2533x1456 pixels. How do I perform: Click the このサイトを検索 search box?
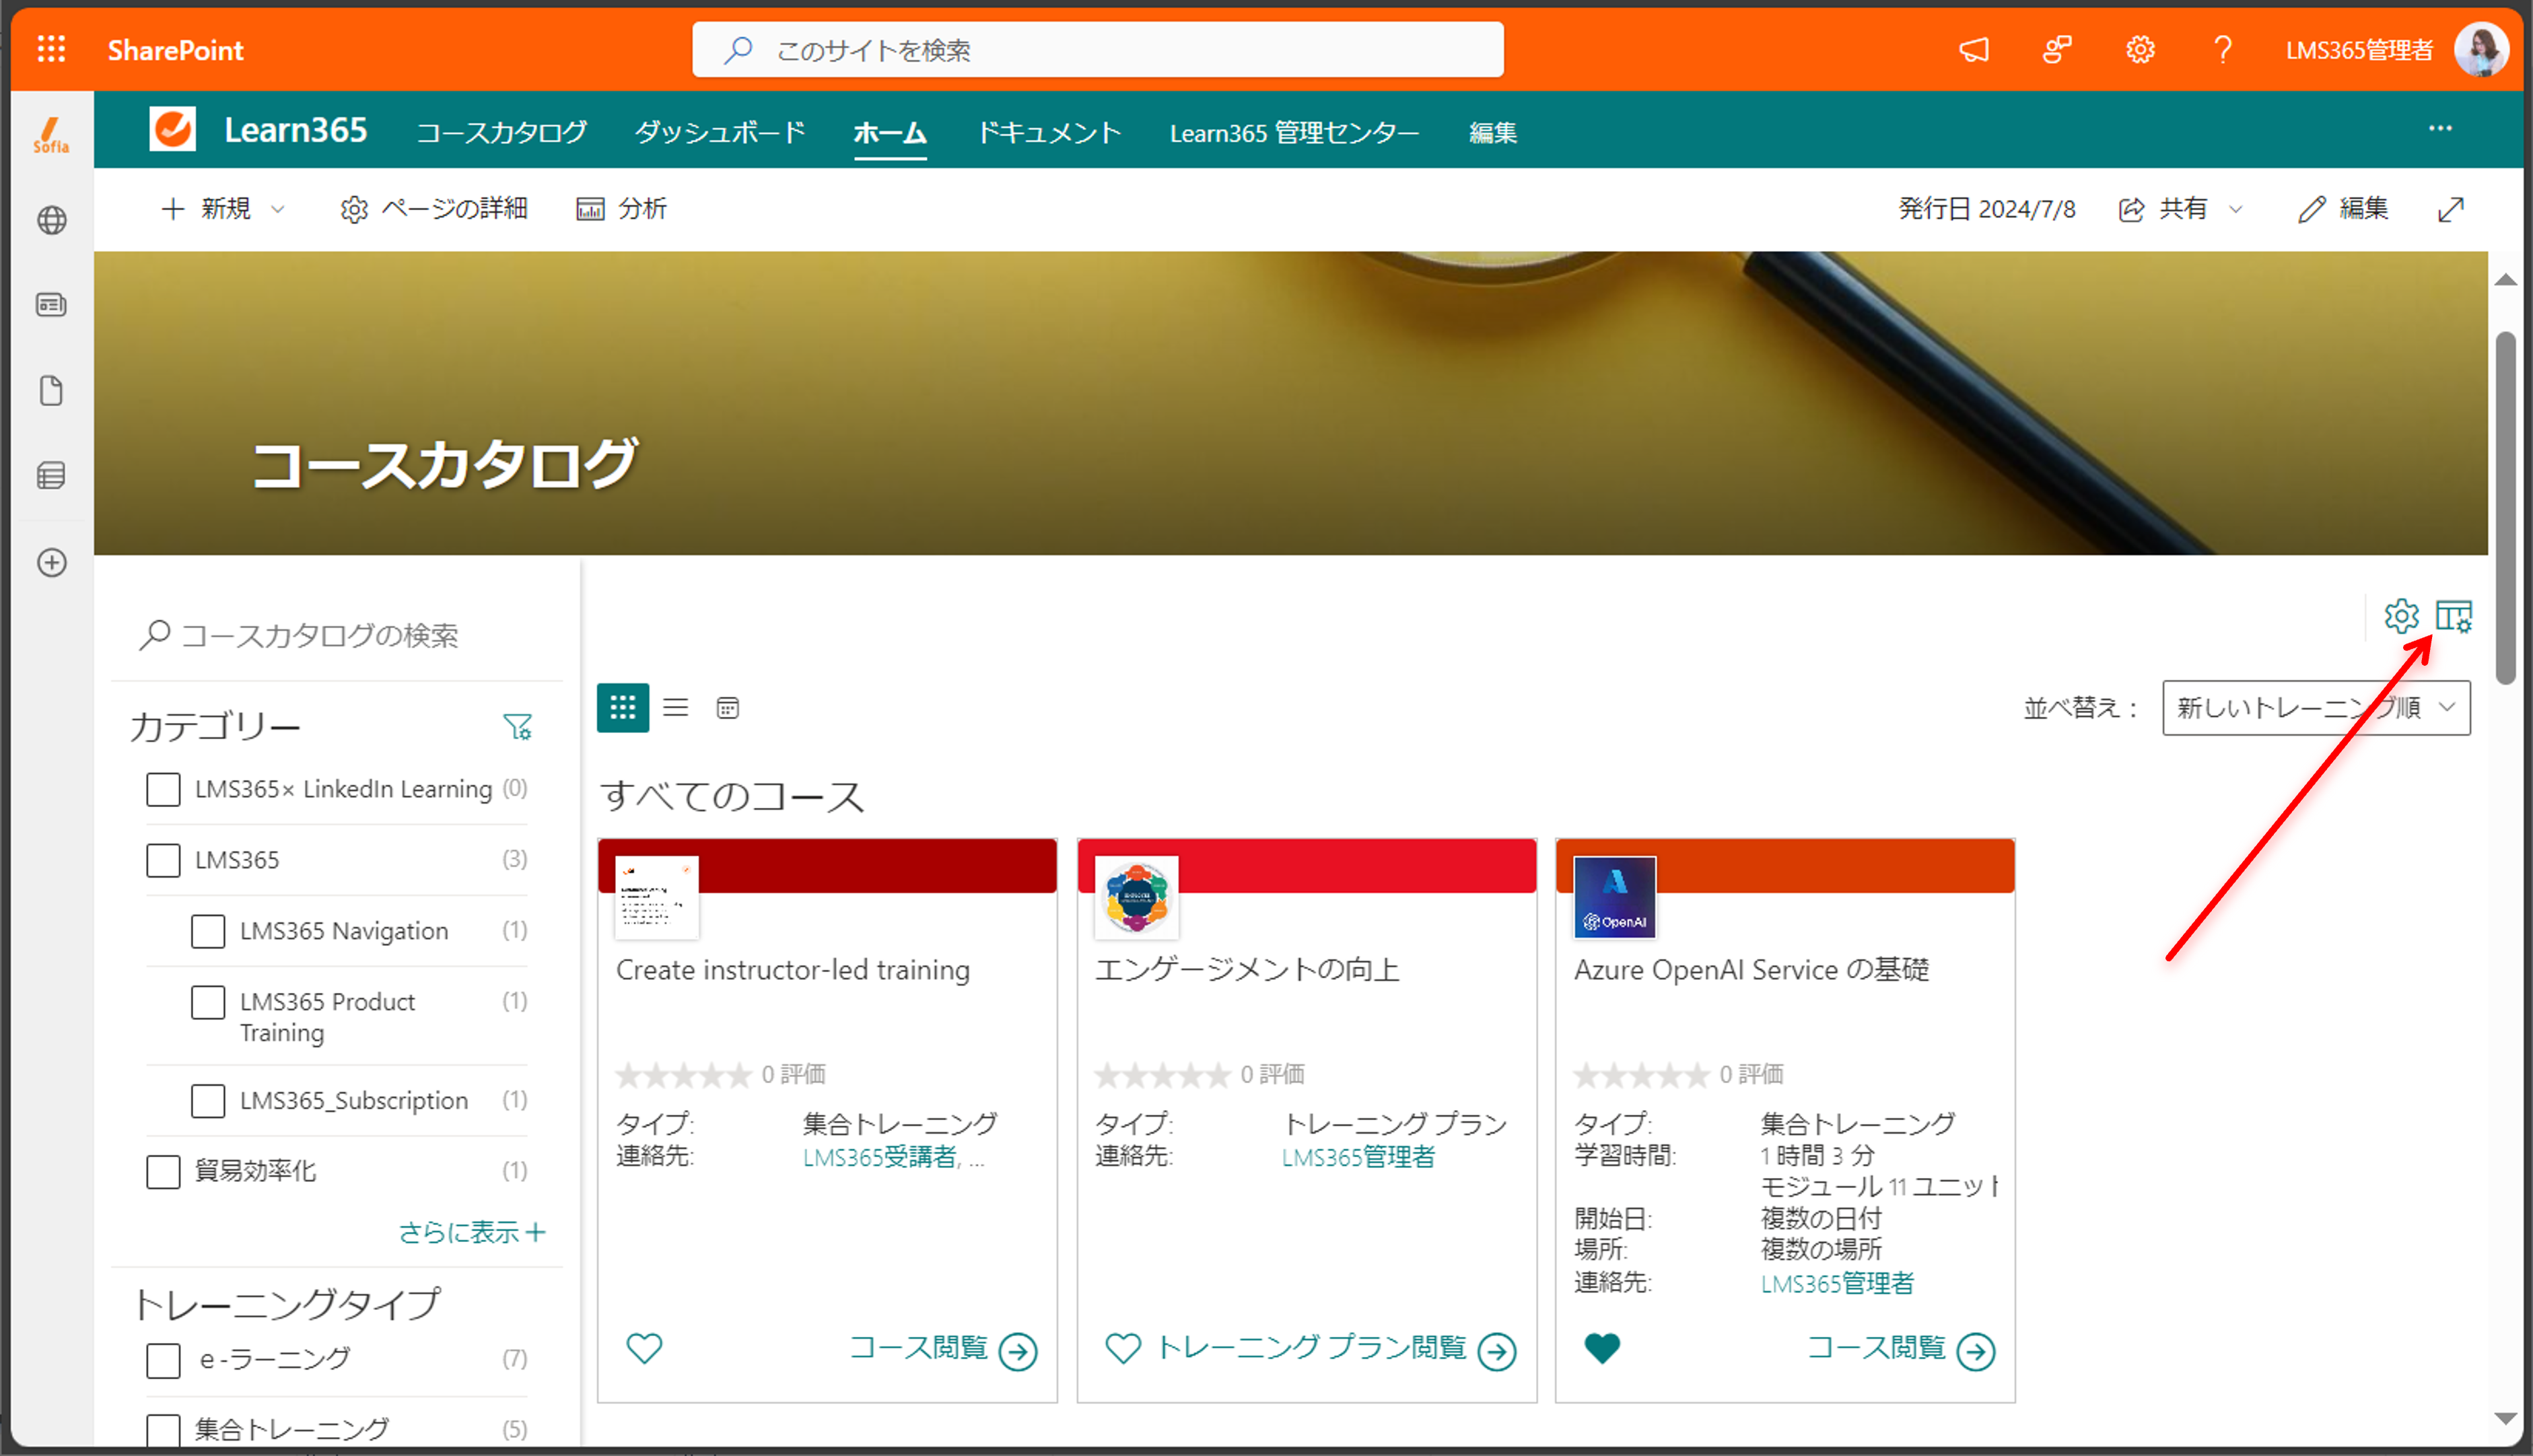tap(1097, 49)
